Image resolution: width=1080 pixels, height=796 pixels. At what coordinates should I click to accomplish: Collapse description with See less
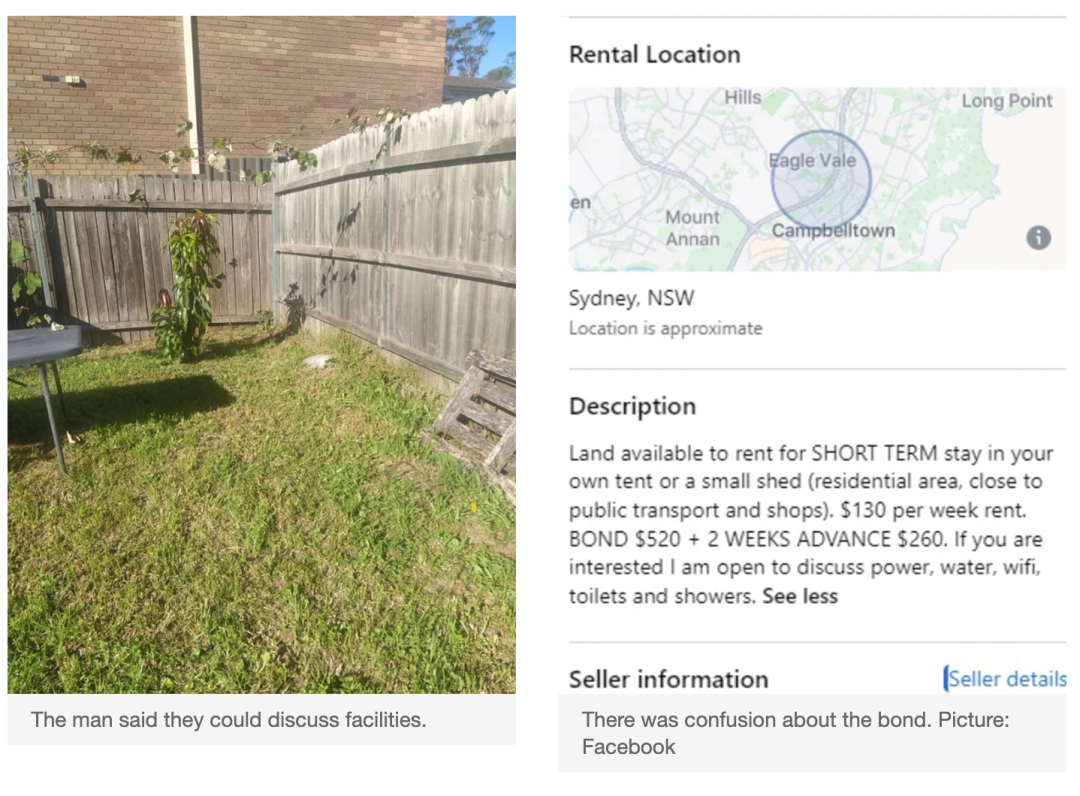[799, 596]
